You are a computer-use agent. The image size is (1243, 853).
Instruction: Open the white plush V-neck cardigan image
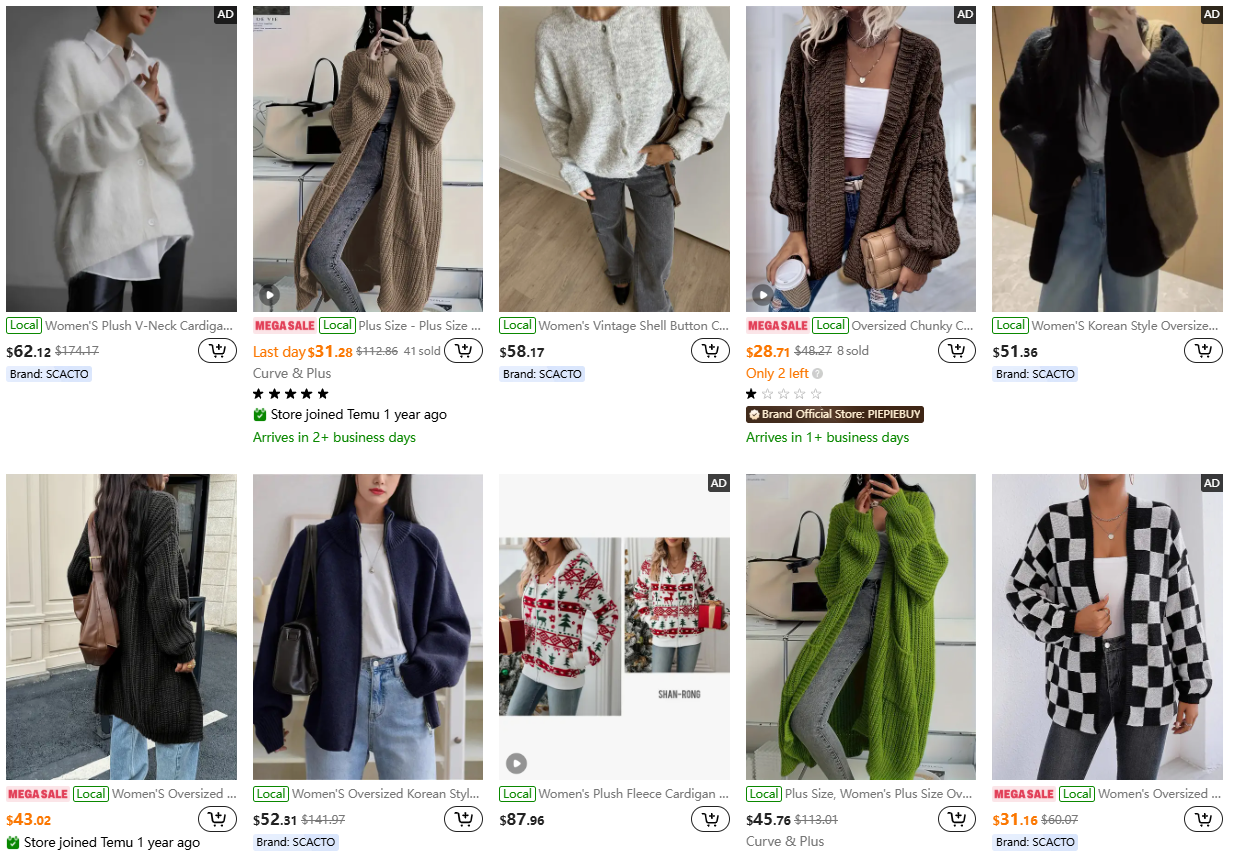[x=121, y=159]
